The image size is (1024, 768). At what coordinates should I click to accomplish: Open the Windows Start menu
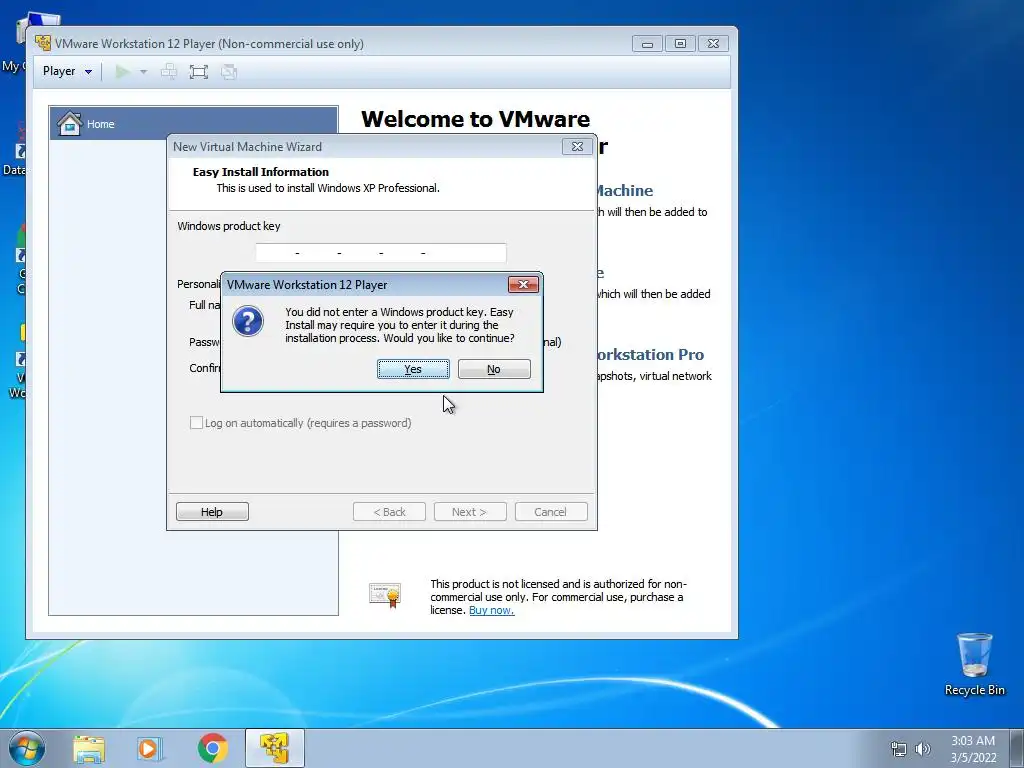[x=27, y=748]
